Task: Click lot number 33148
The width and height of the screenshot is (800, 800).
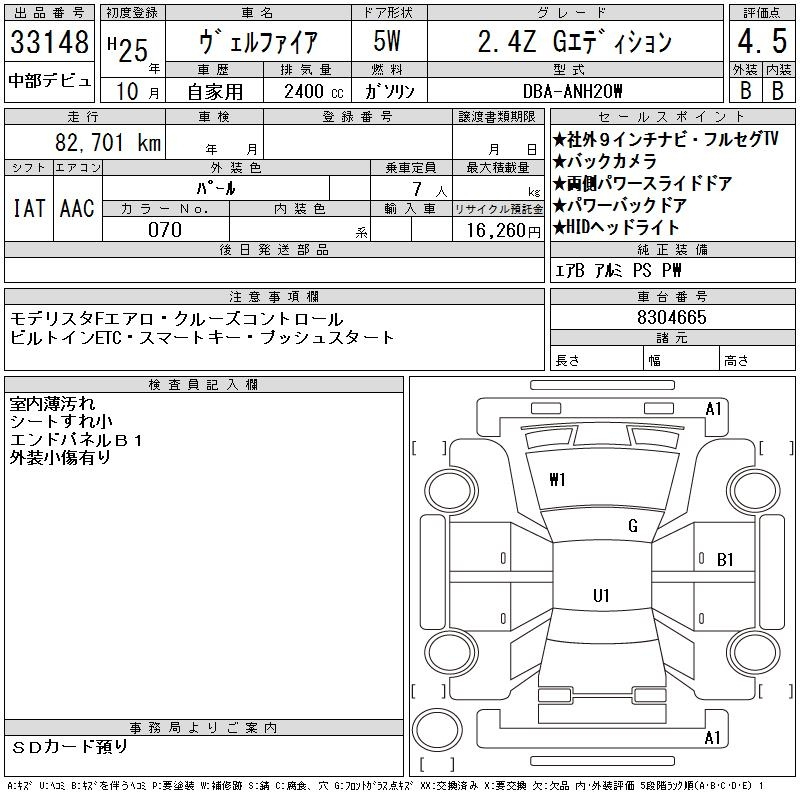Action: click(49, 42)
